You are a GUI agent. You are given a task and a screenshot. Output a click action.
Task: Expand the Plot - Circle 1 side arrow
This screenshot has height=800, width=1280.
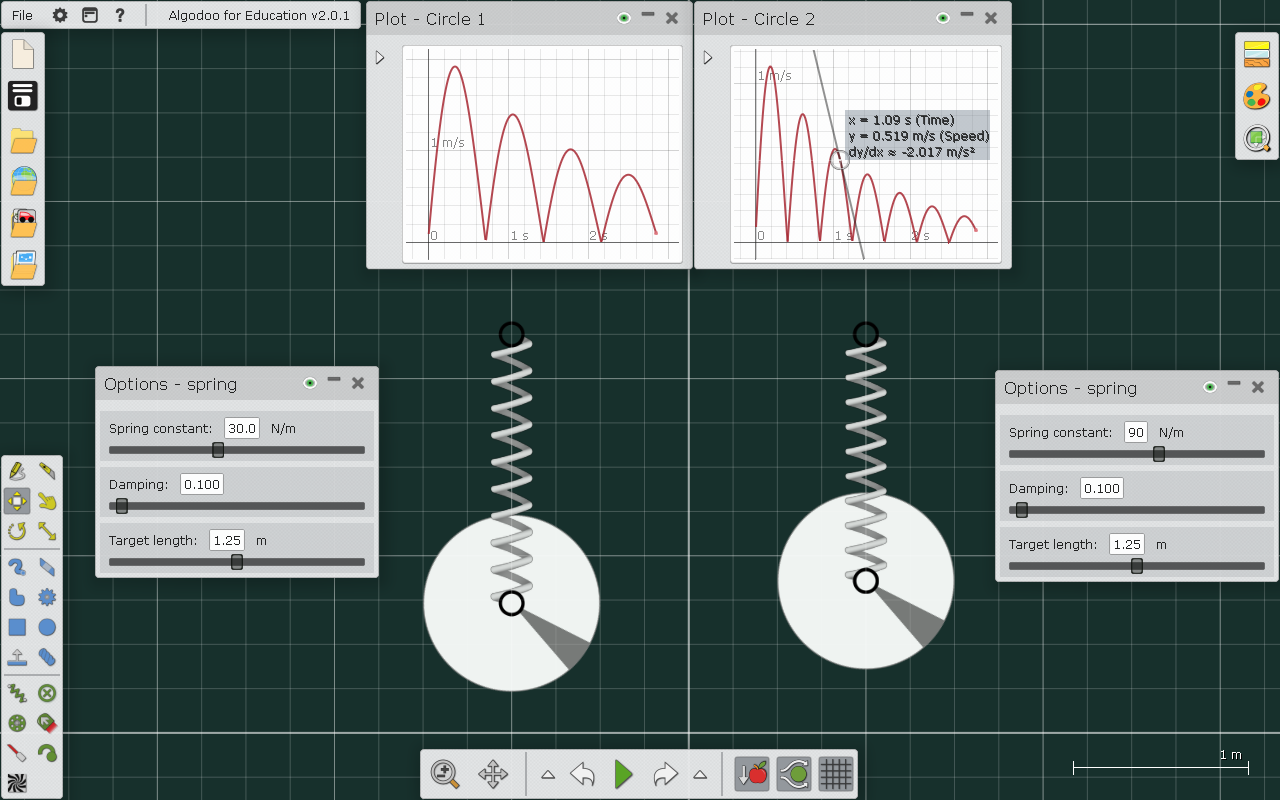[380, 58]
